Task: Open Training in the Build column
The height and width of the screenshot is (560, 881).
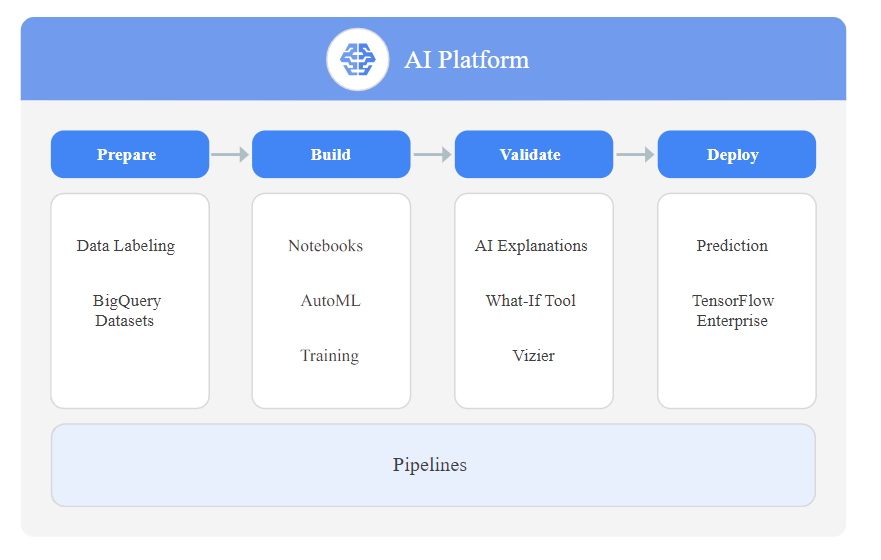Action: [330, 356]
